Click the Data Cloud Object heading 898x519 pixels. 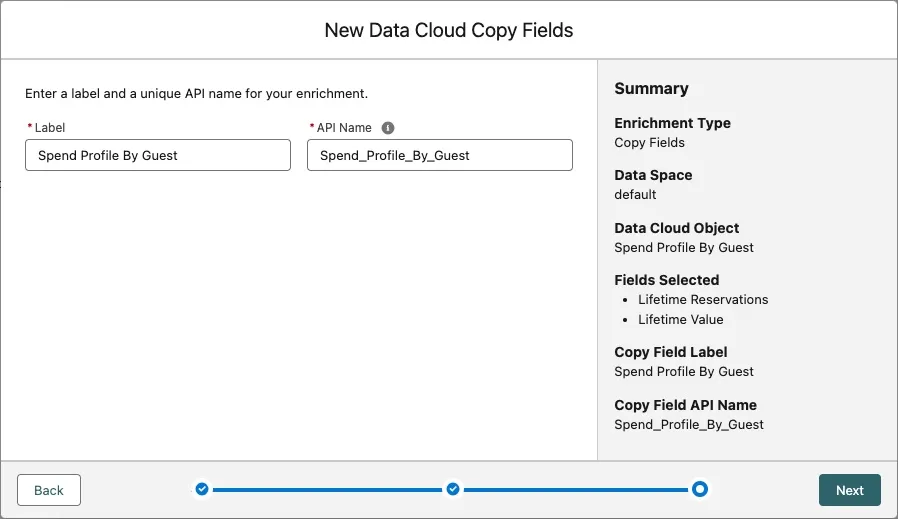tap(677, 228)
